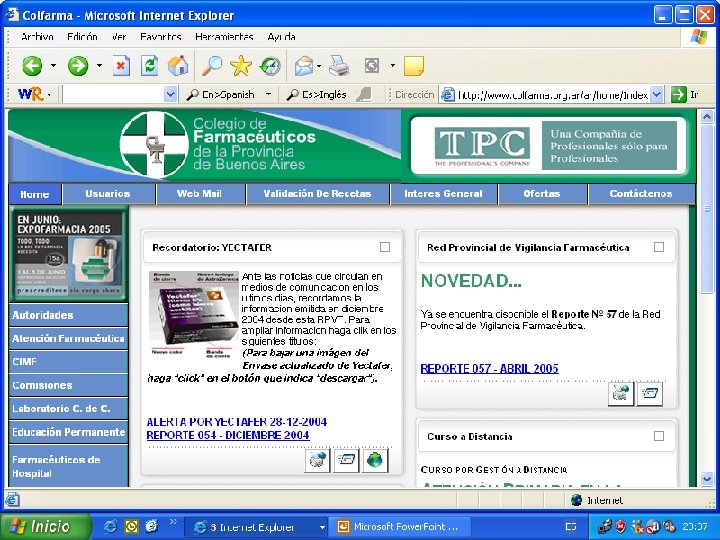Open the Mail envelope icon

[x=304, y=66]
